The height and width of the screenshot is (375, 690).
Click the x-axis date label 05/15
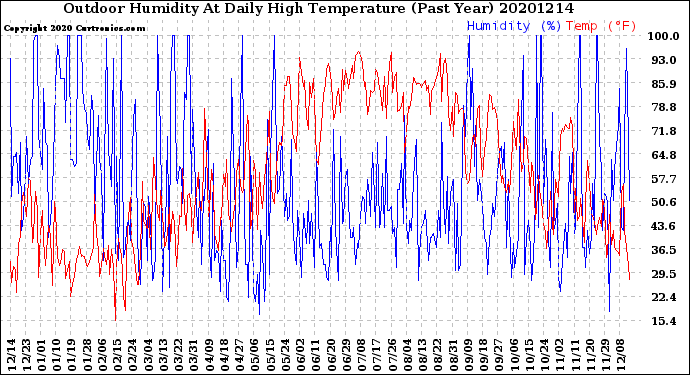click(x=270, y=355)
